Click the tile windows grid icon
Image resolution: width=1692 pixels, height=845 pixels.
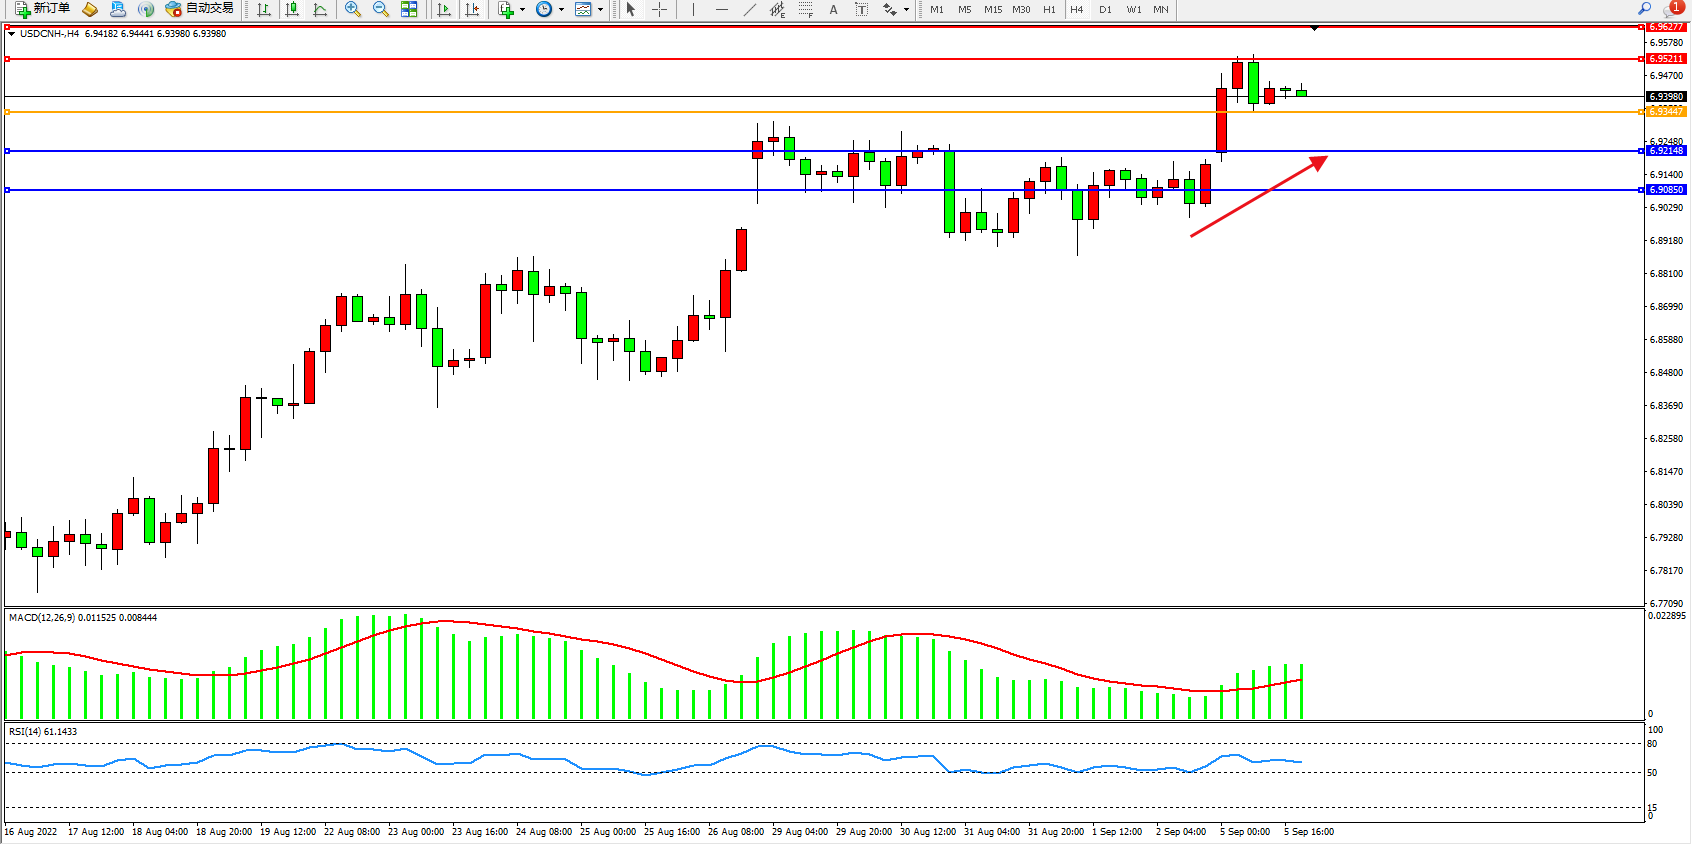point(409,9)
